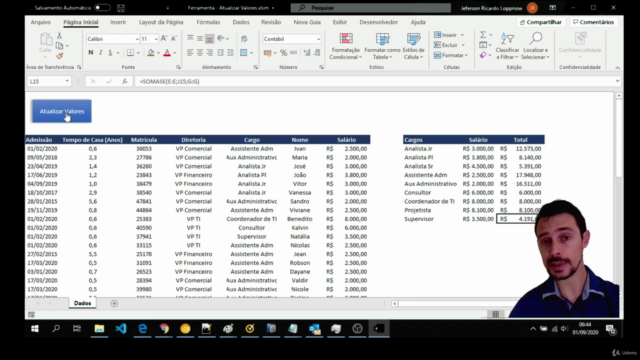Open the Windows Start menu
The height and width of the screenshot is (360, 640).
coord(35,329)
